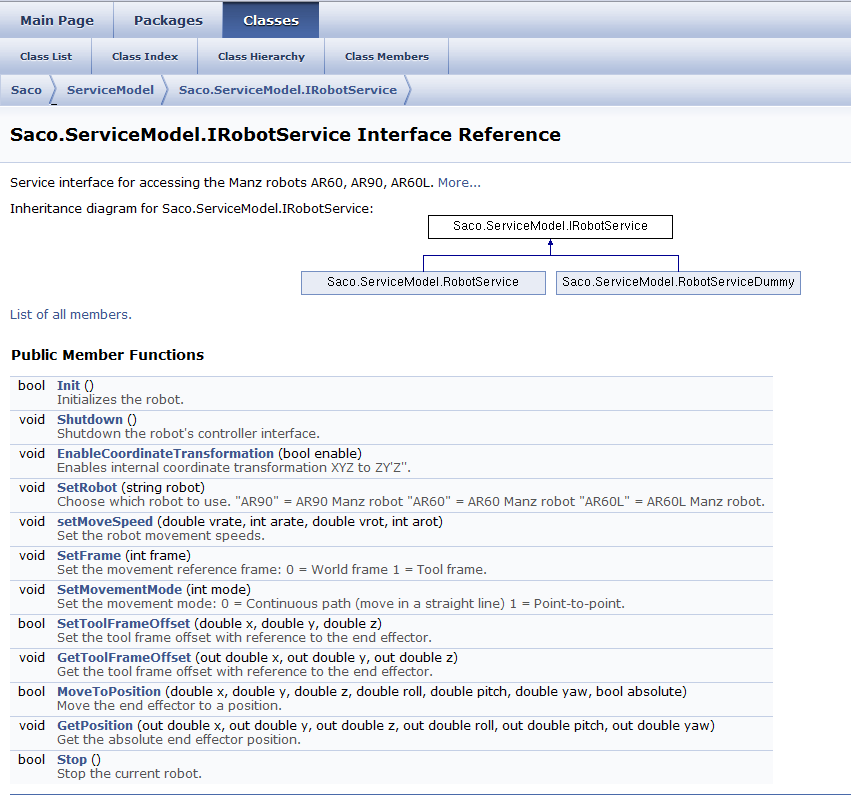Switch to the Packages tab
The image size is (851, 798).
[x=168, y=20]
